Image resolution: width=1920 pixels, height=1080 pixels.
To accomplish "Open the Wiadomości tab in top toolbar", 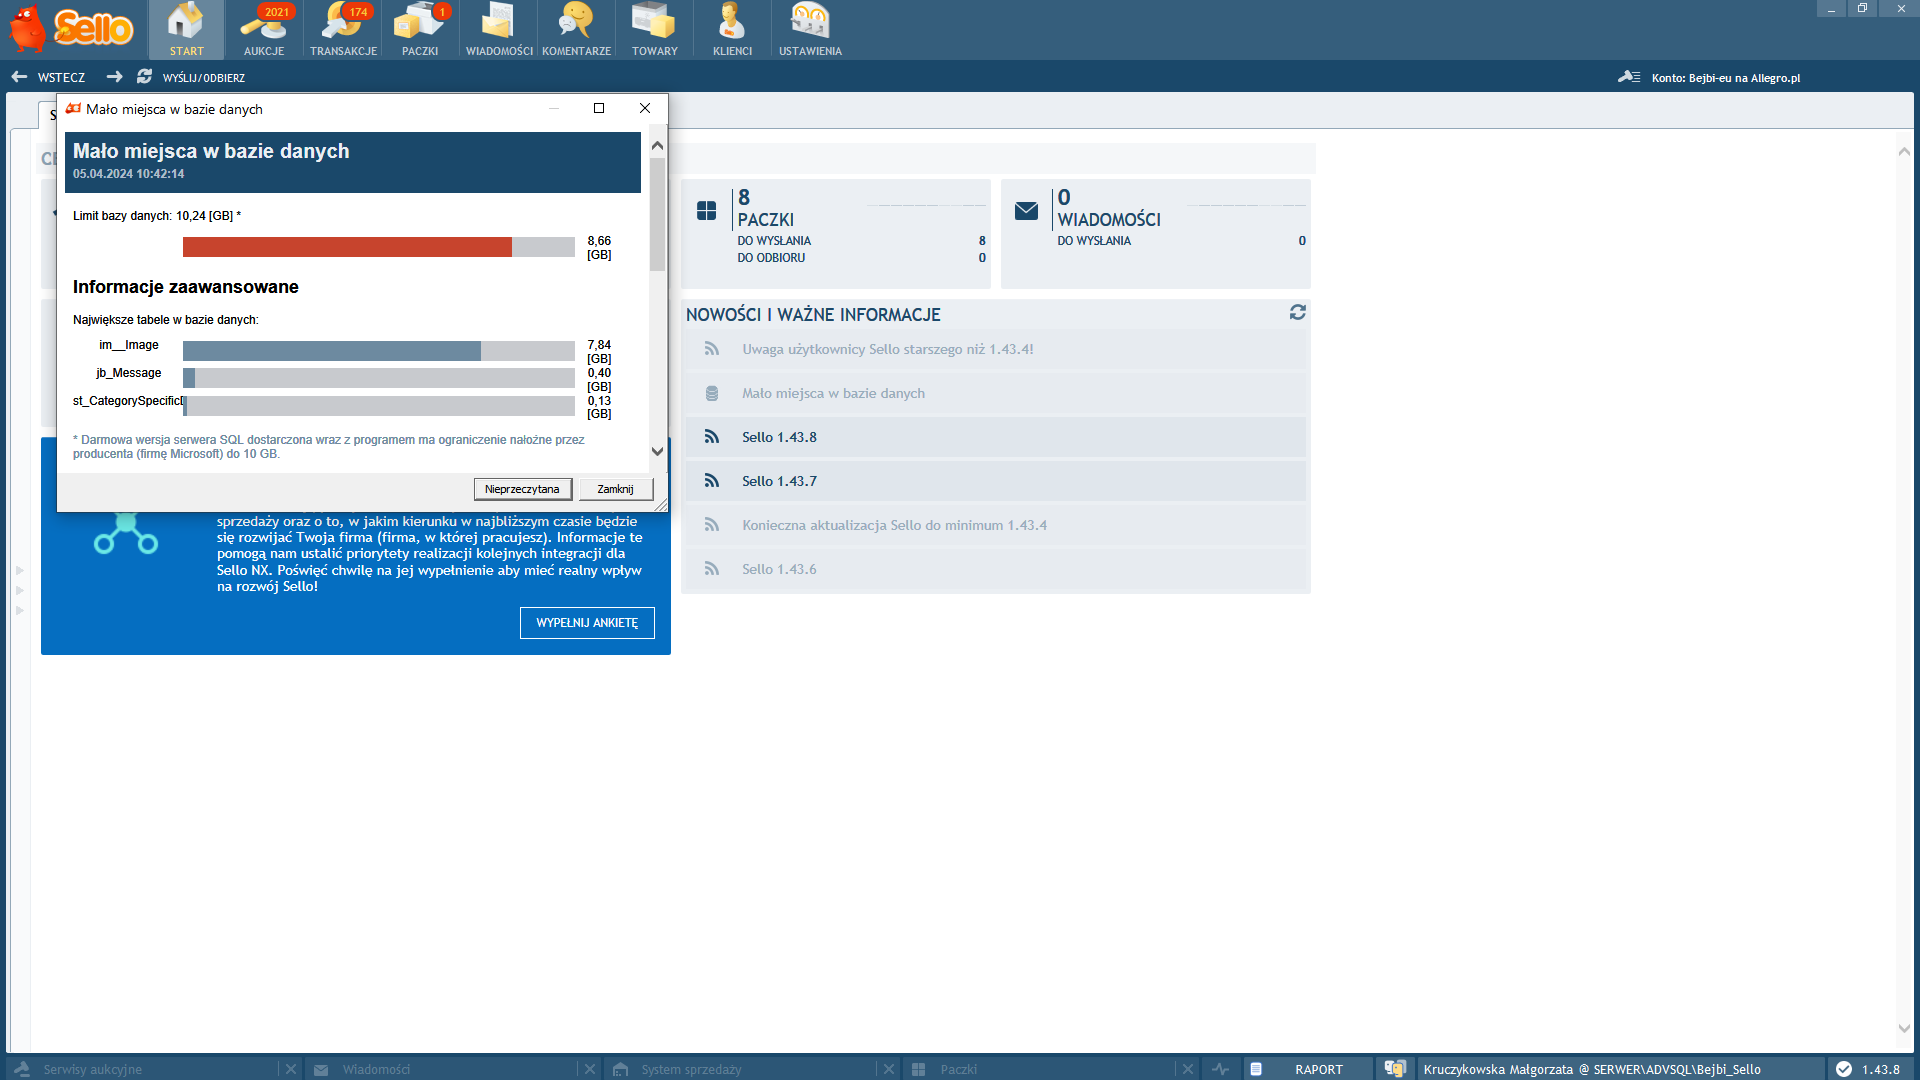I will click(x=498, y=29).
